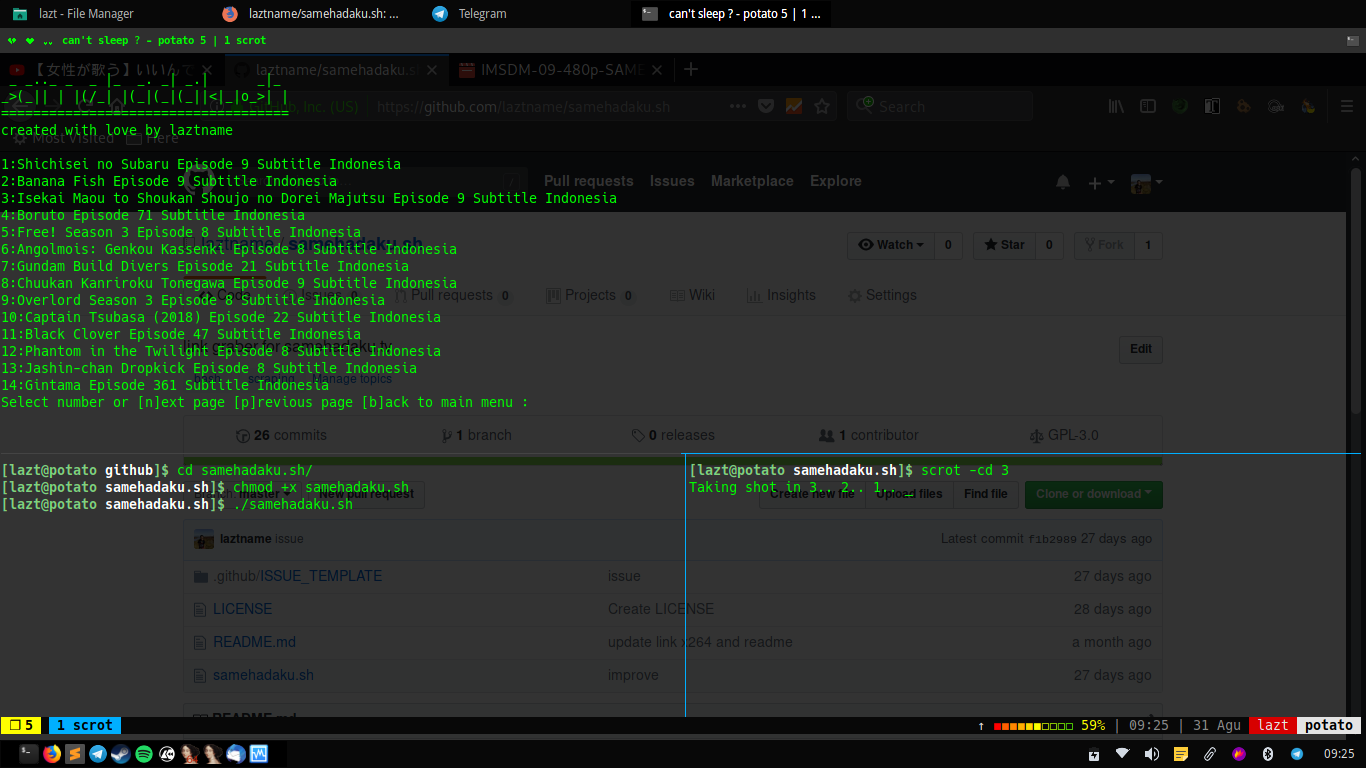Click the battery charging tray icon
1366x768 pixels.
pos(1094,754)
